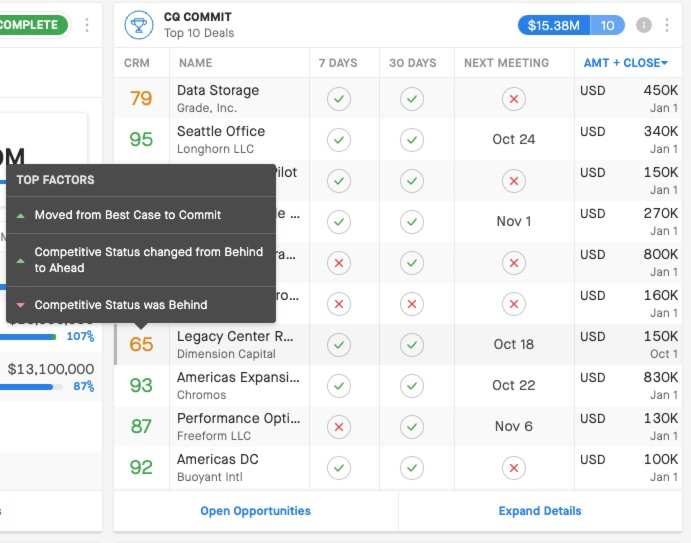Click the 30 DAYS column header
Image resolution: width=691 pixels, height=543 pixels.
click(x=412, y=63)
